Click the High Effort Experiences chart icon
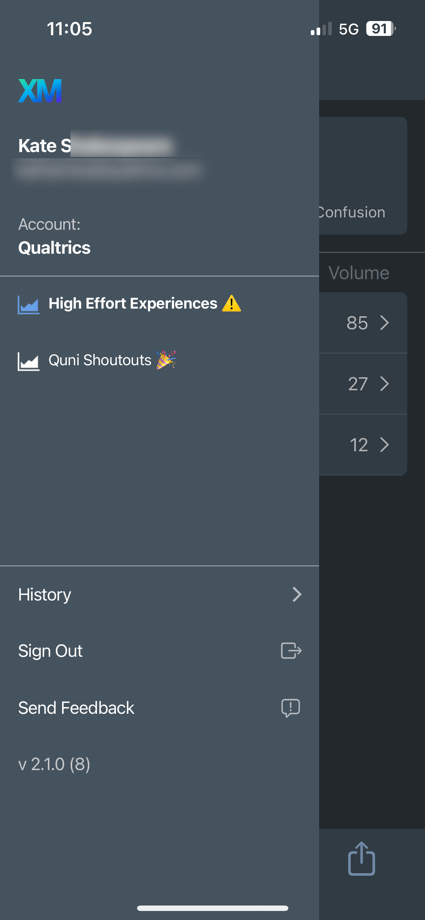This screenshot has width=425, height=920. tap(29, 305)
